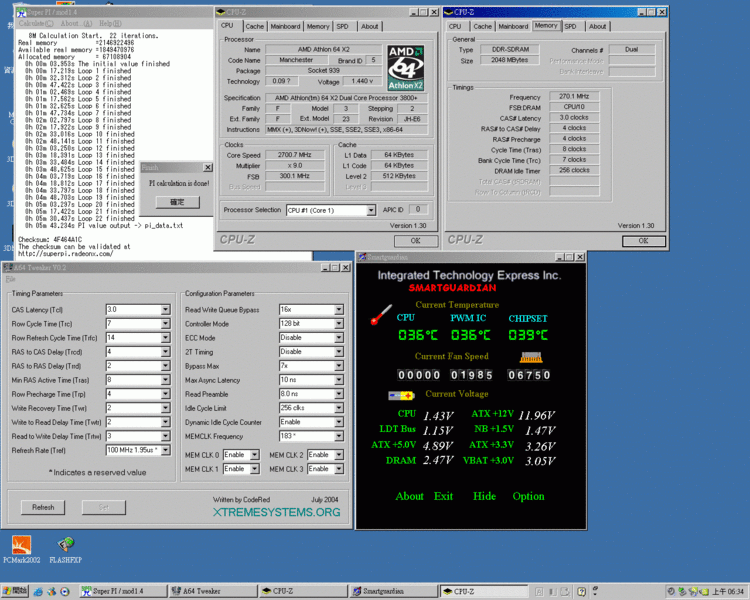This screenshot has width=750, height=600.
Task: Click the memory Frequency 270.1 MHz field
Action: tap(574, 97)
